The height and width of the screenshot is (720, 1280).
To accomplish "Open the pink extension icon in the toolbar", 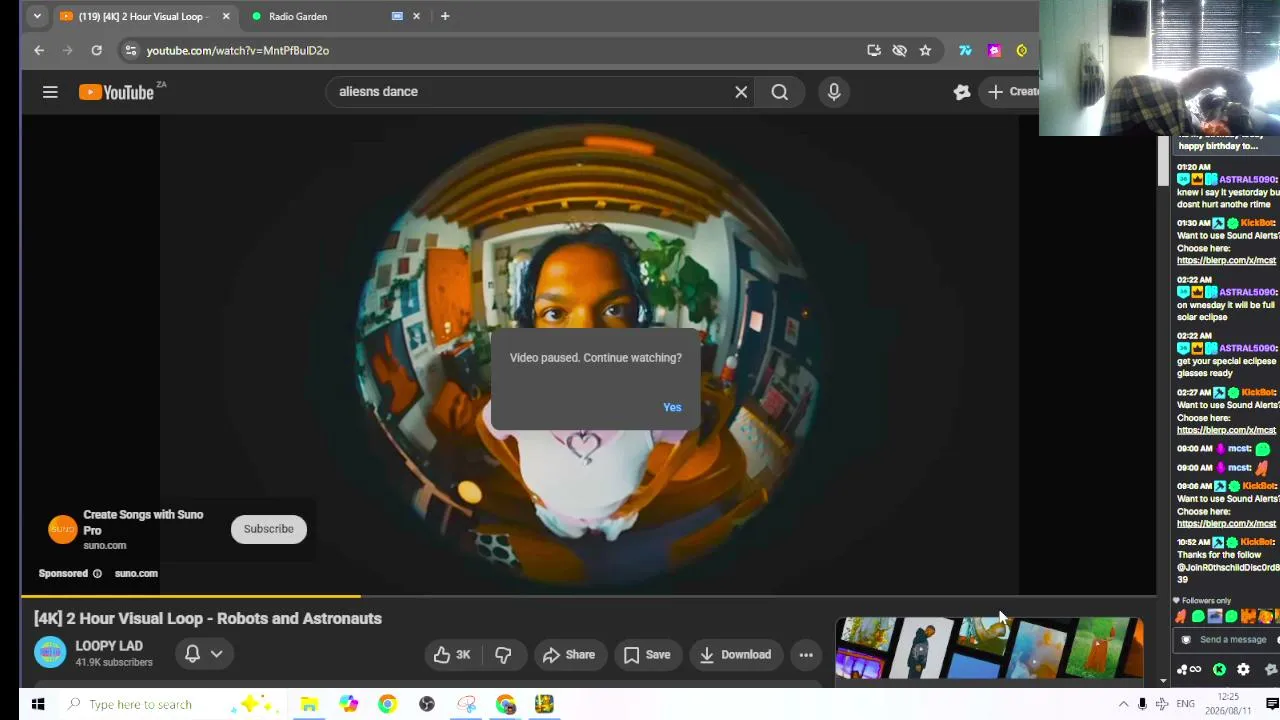I will coord(994,50).
